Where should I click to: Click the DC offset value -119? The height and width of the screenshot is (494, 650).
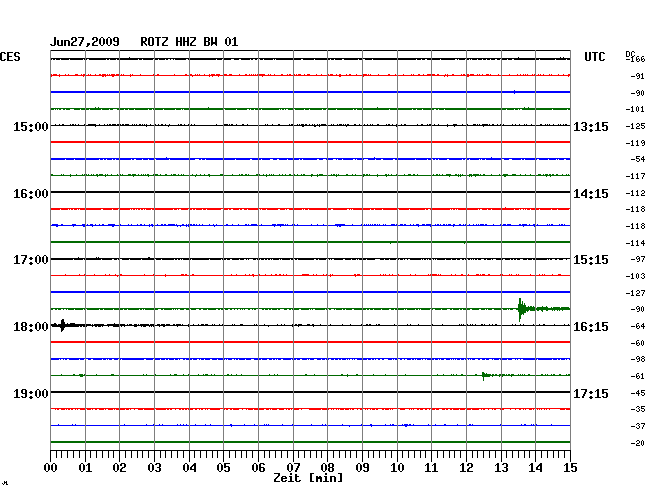click(635, 143)
